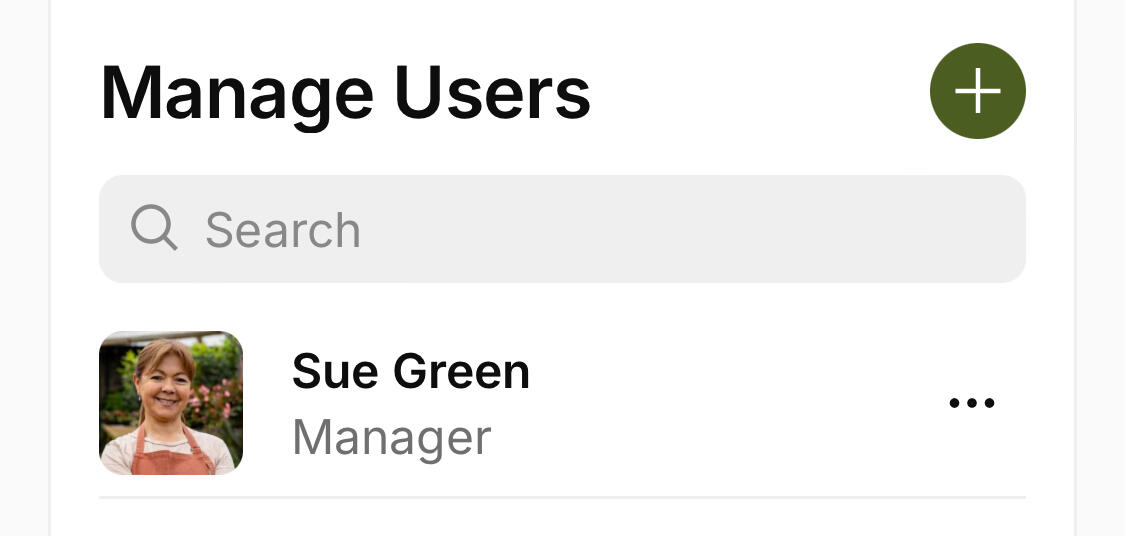Click the word Users in the page title
Image resolution: width=1125 pixels, height=536 pixels.
(491, 92)
